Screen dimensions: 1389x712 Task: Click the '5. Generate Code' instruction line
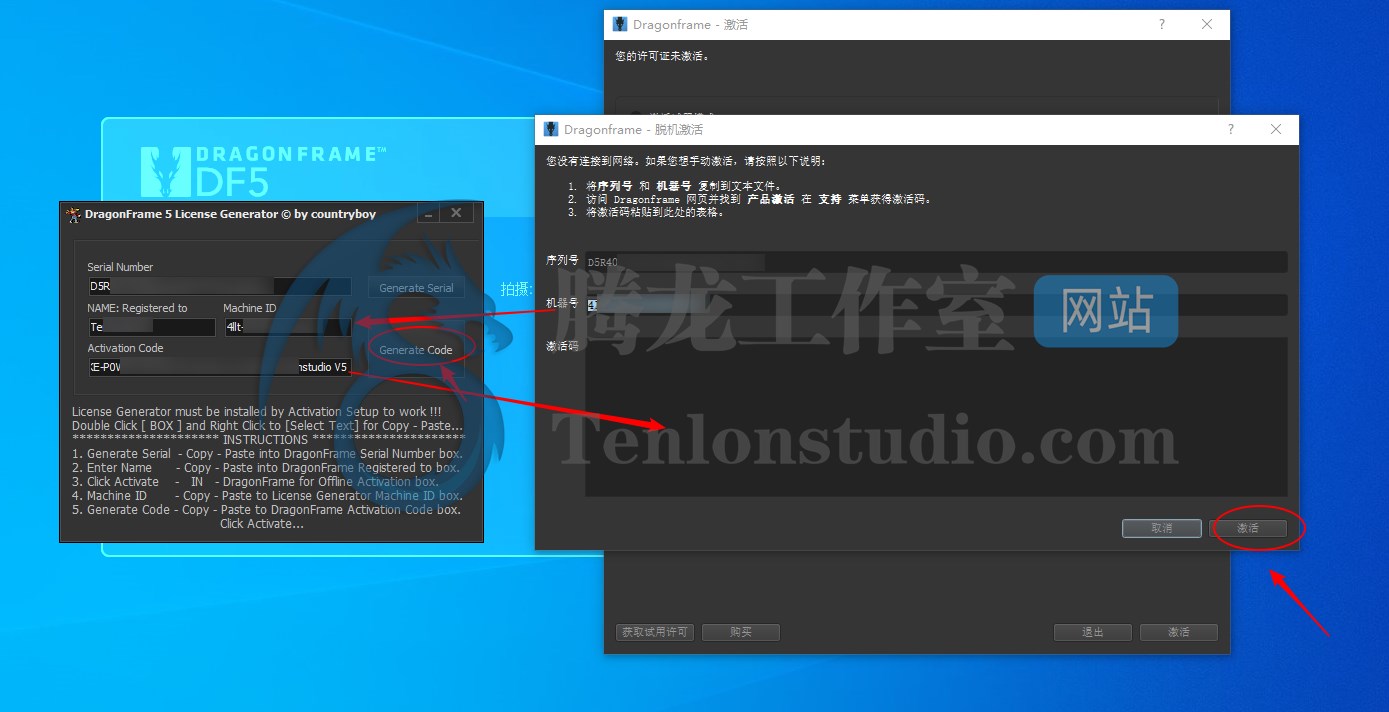[x=267, y=510]
